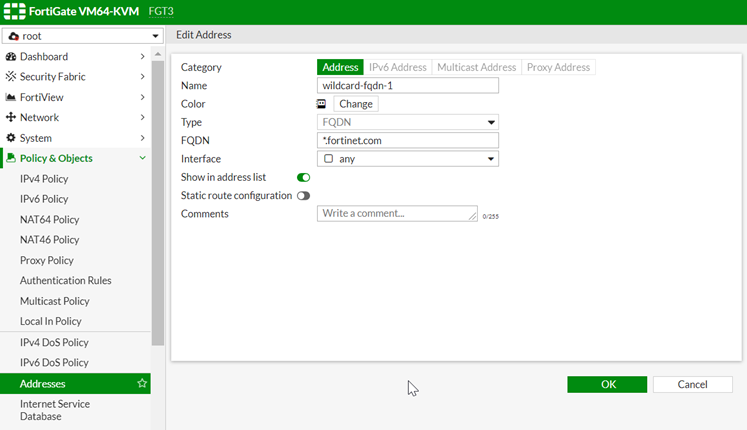The image size is (747, 430).
Task: Click the FortiGate logo icon
Action: pos(15,11)
